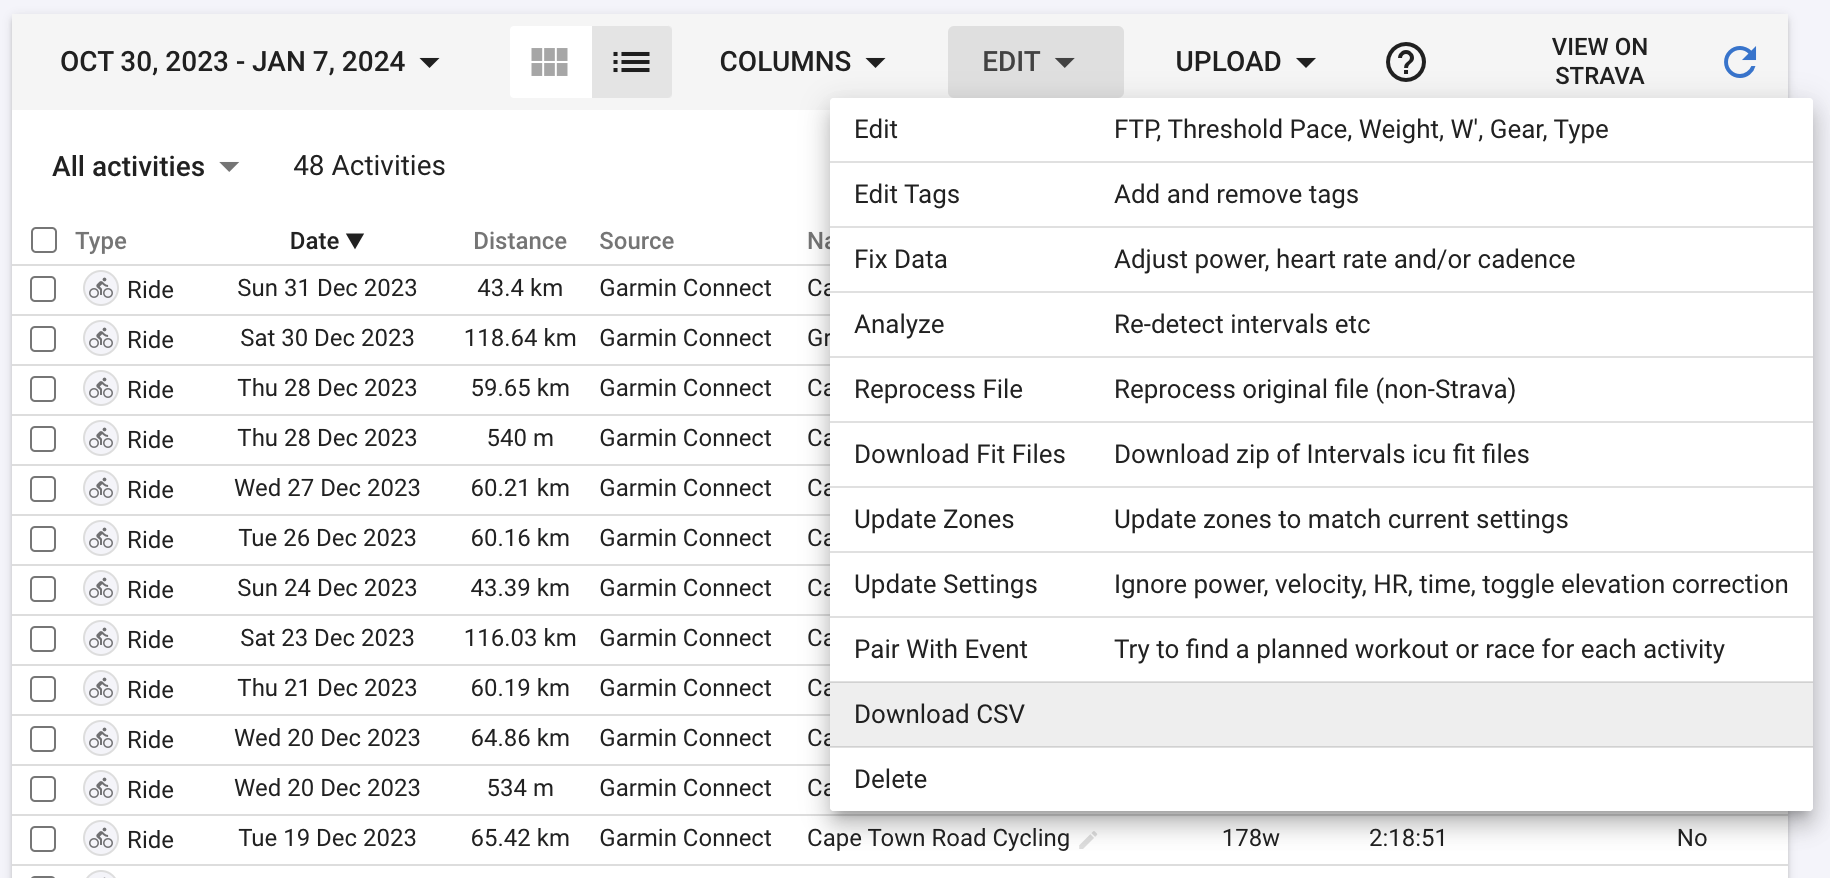This screenshot has width=1830, height=878.
Task: Open the UPLOAD menu button
Action: pyautogui.click(x=1245, y=62)
